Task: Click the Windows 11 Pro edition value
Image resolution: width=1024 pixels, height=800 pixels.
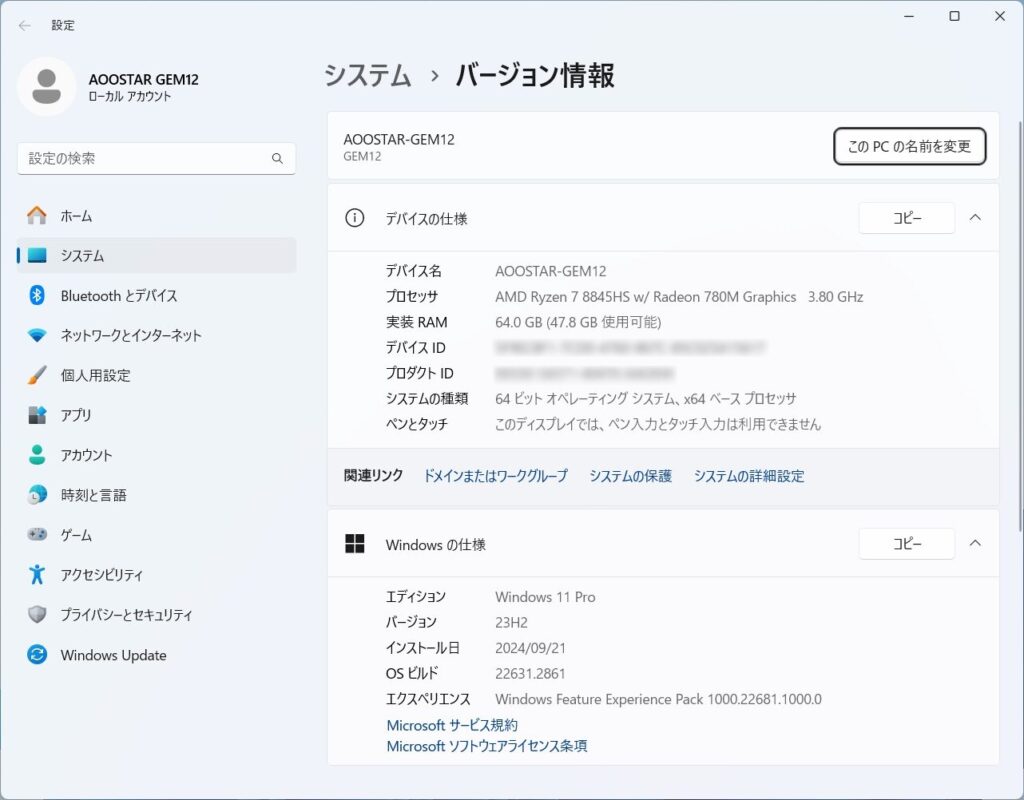Action: click(545, 597)
